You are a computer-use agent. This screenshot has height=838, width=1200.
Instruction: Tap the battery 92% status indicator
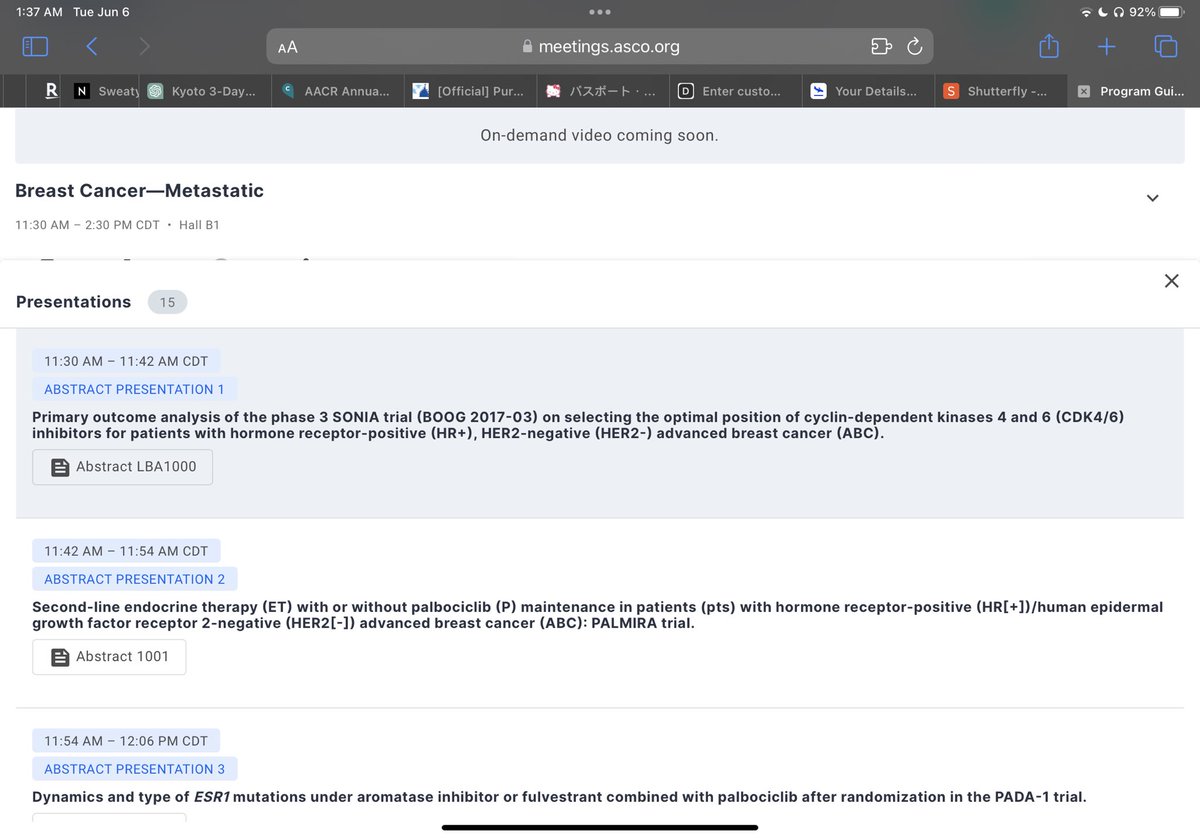coord(1158,12)
